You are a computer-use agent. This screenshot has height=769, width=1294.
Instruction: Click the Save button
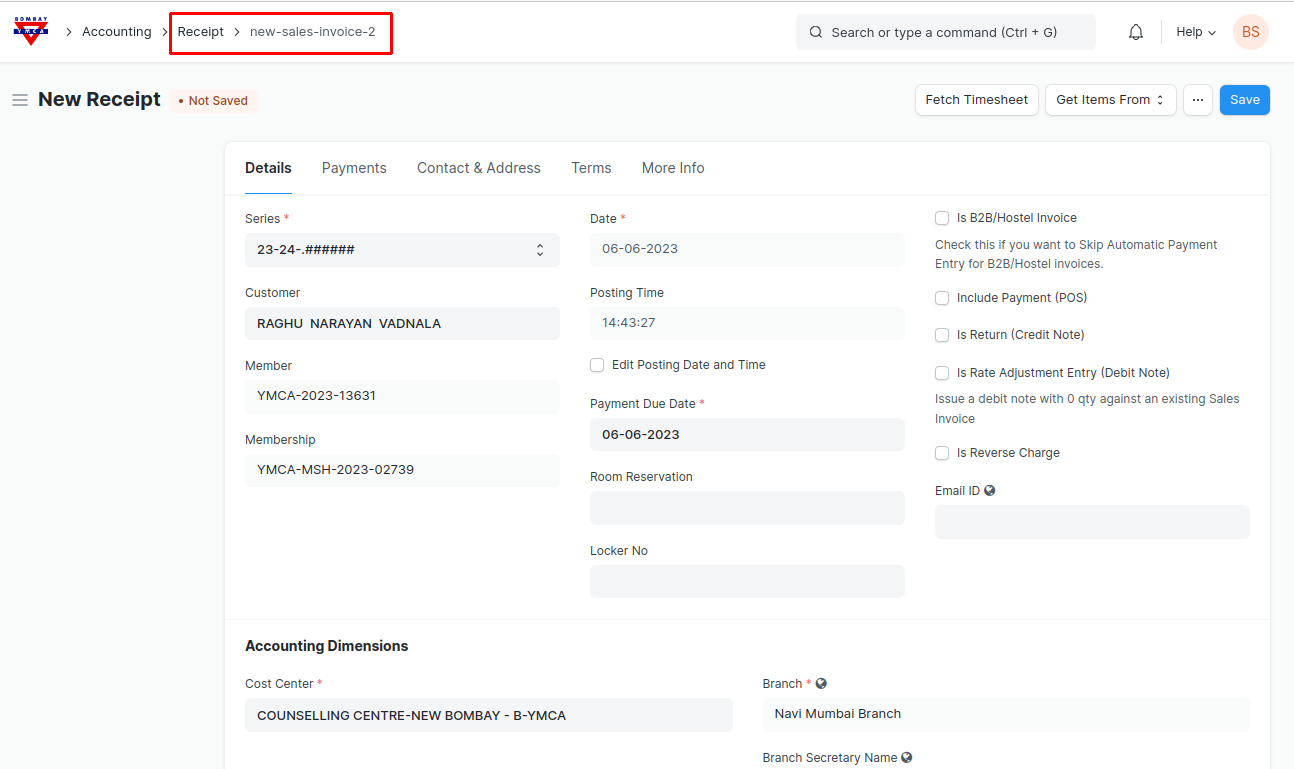click(x=1244, y=100)
